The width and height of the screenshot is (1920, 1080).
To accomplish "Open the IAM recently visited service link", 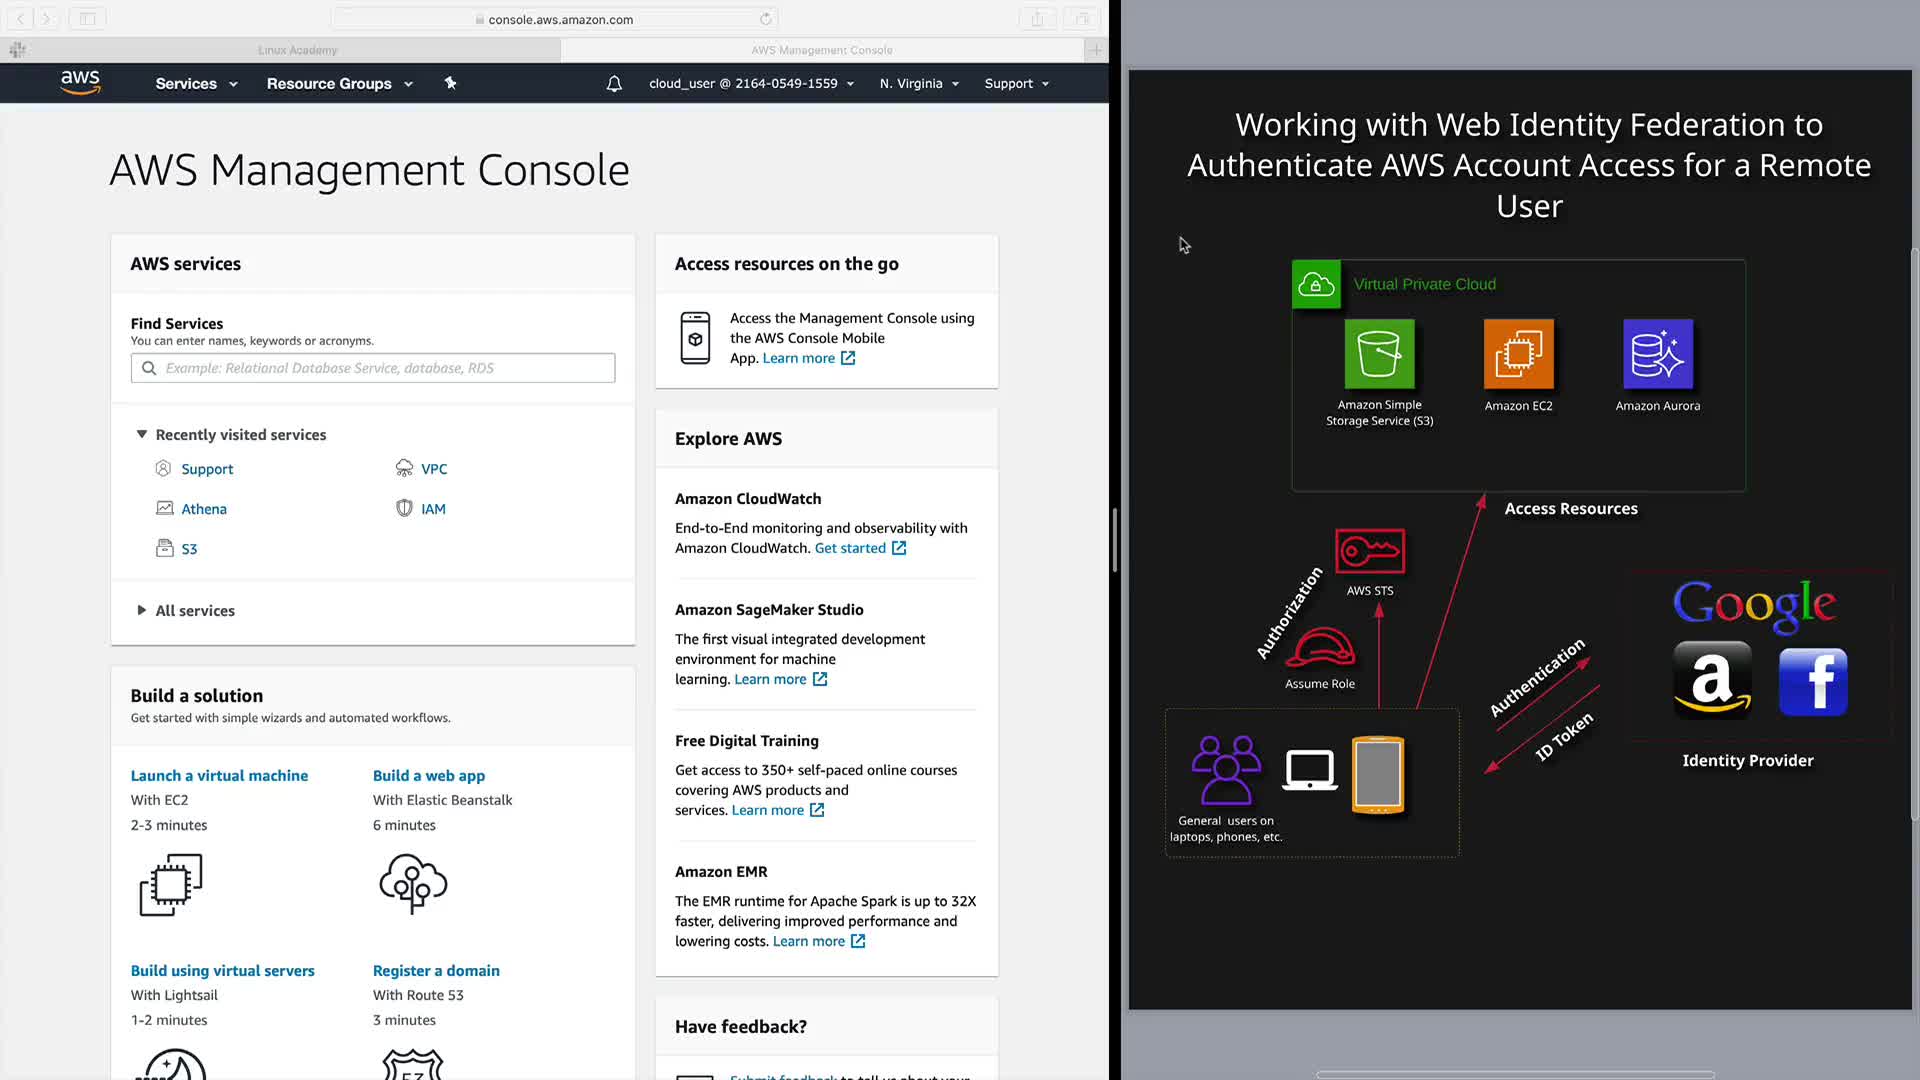I will coord(433,509).
